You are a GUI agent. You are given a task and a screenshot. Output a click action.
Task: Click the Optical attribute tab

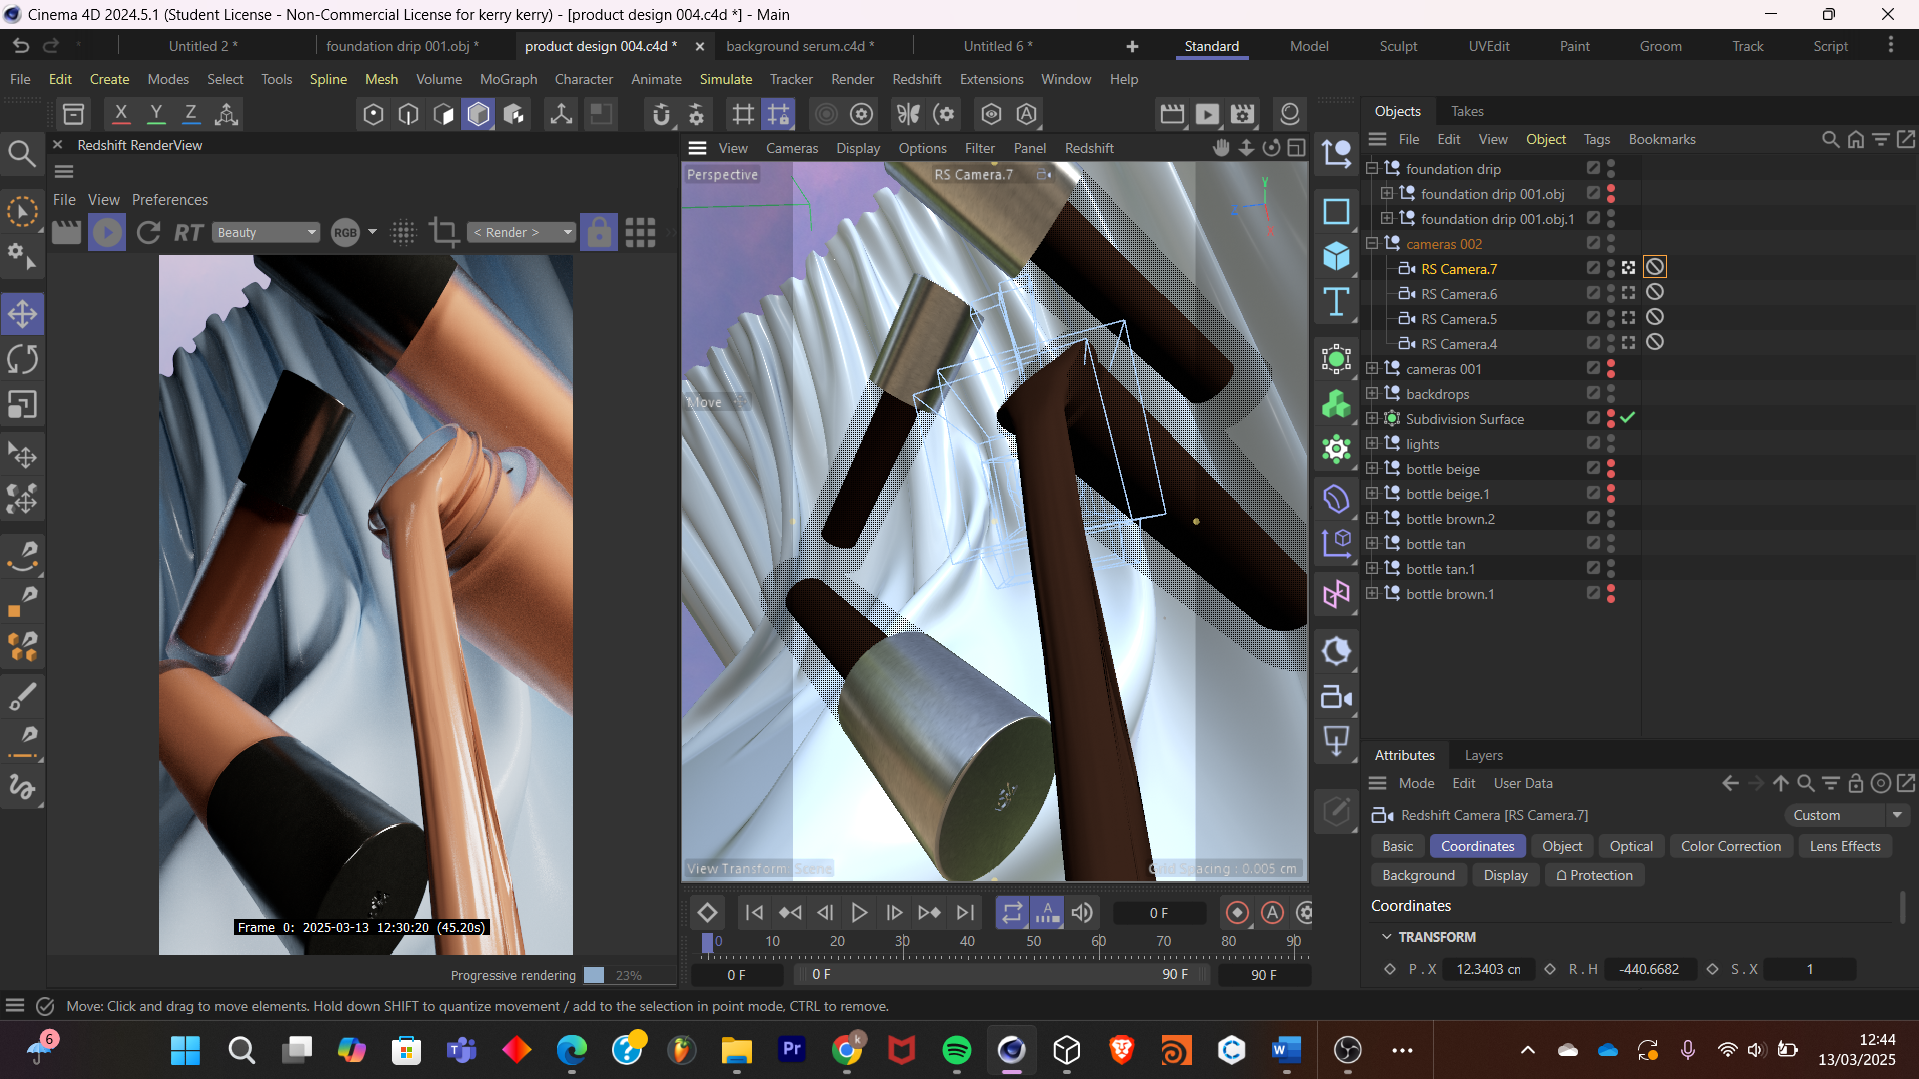(x=1631, y=846)
